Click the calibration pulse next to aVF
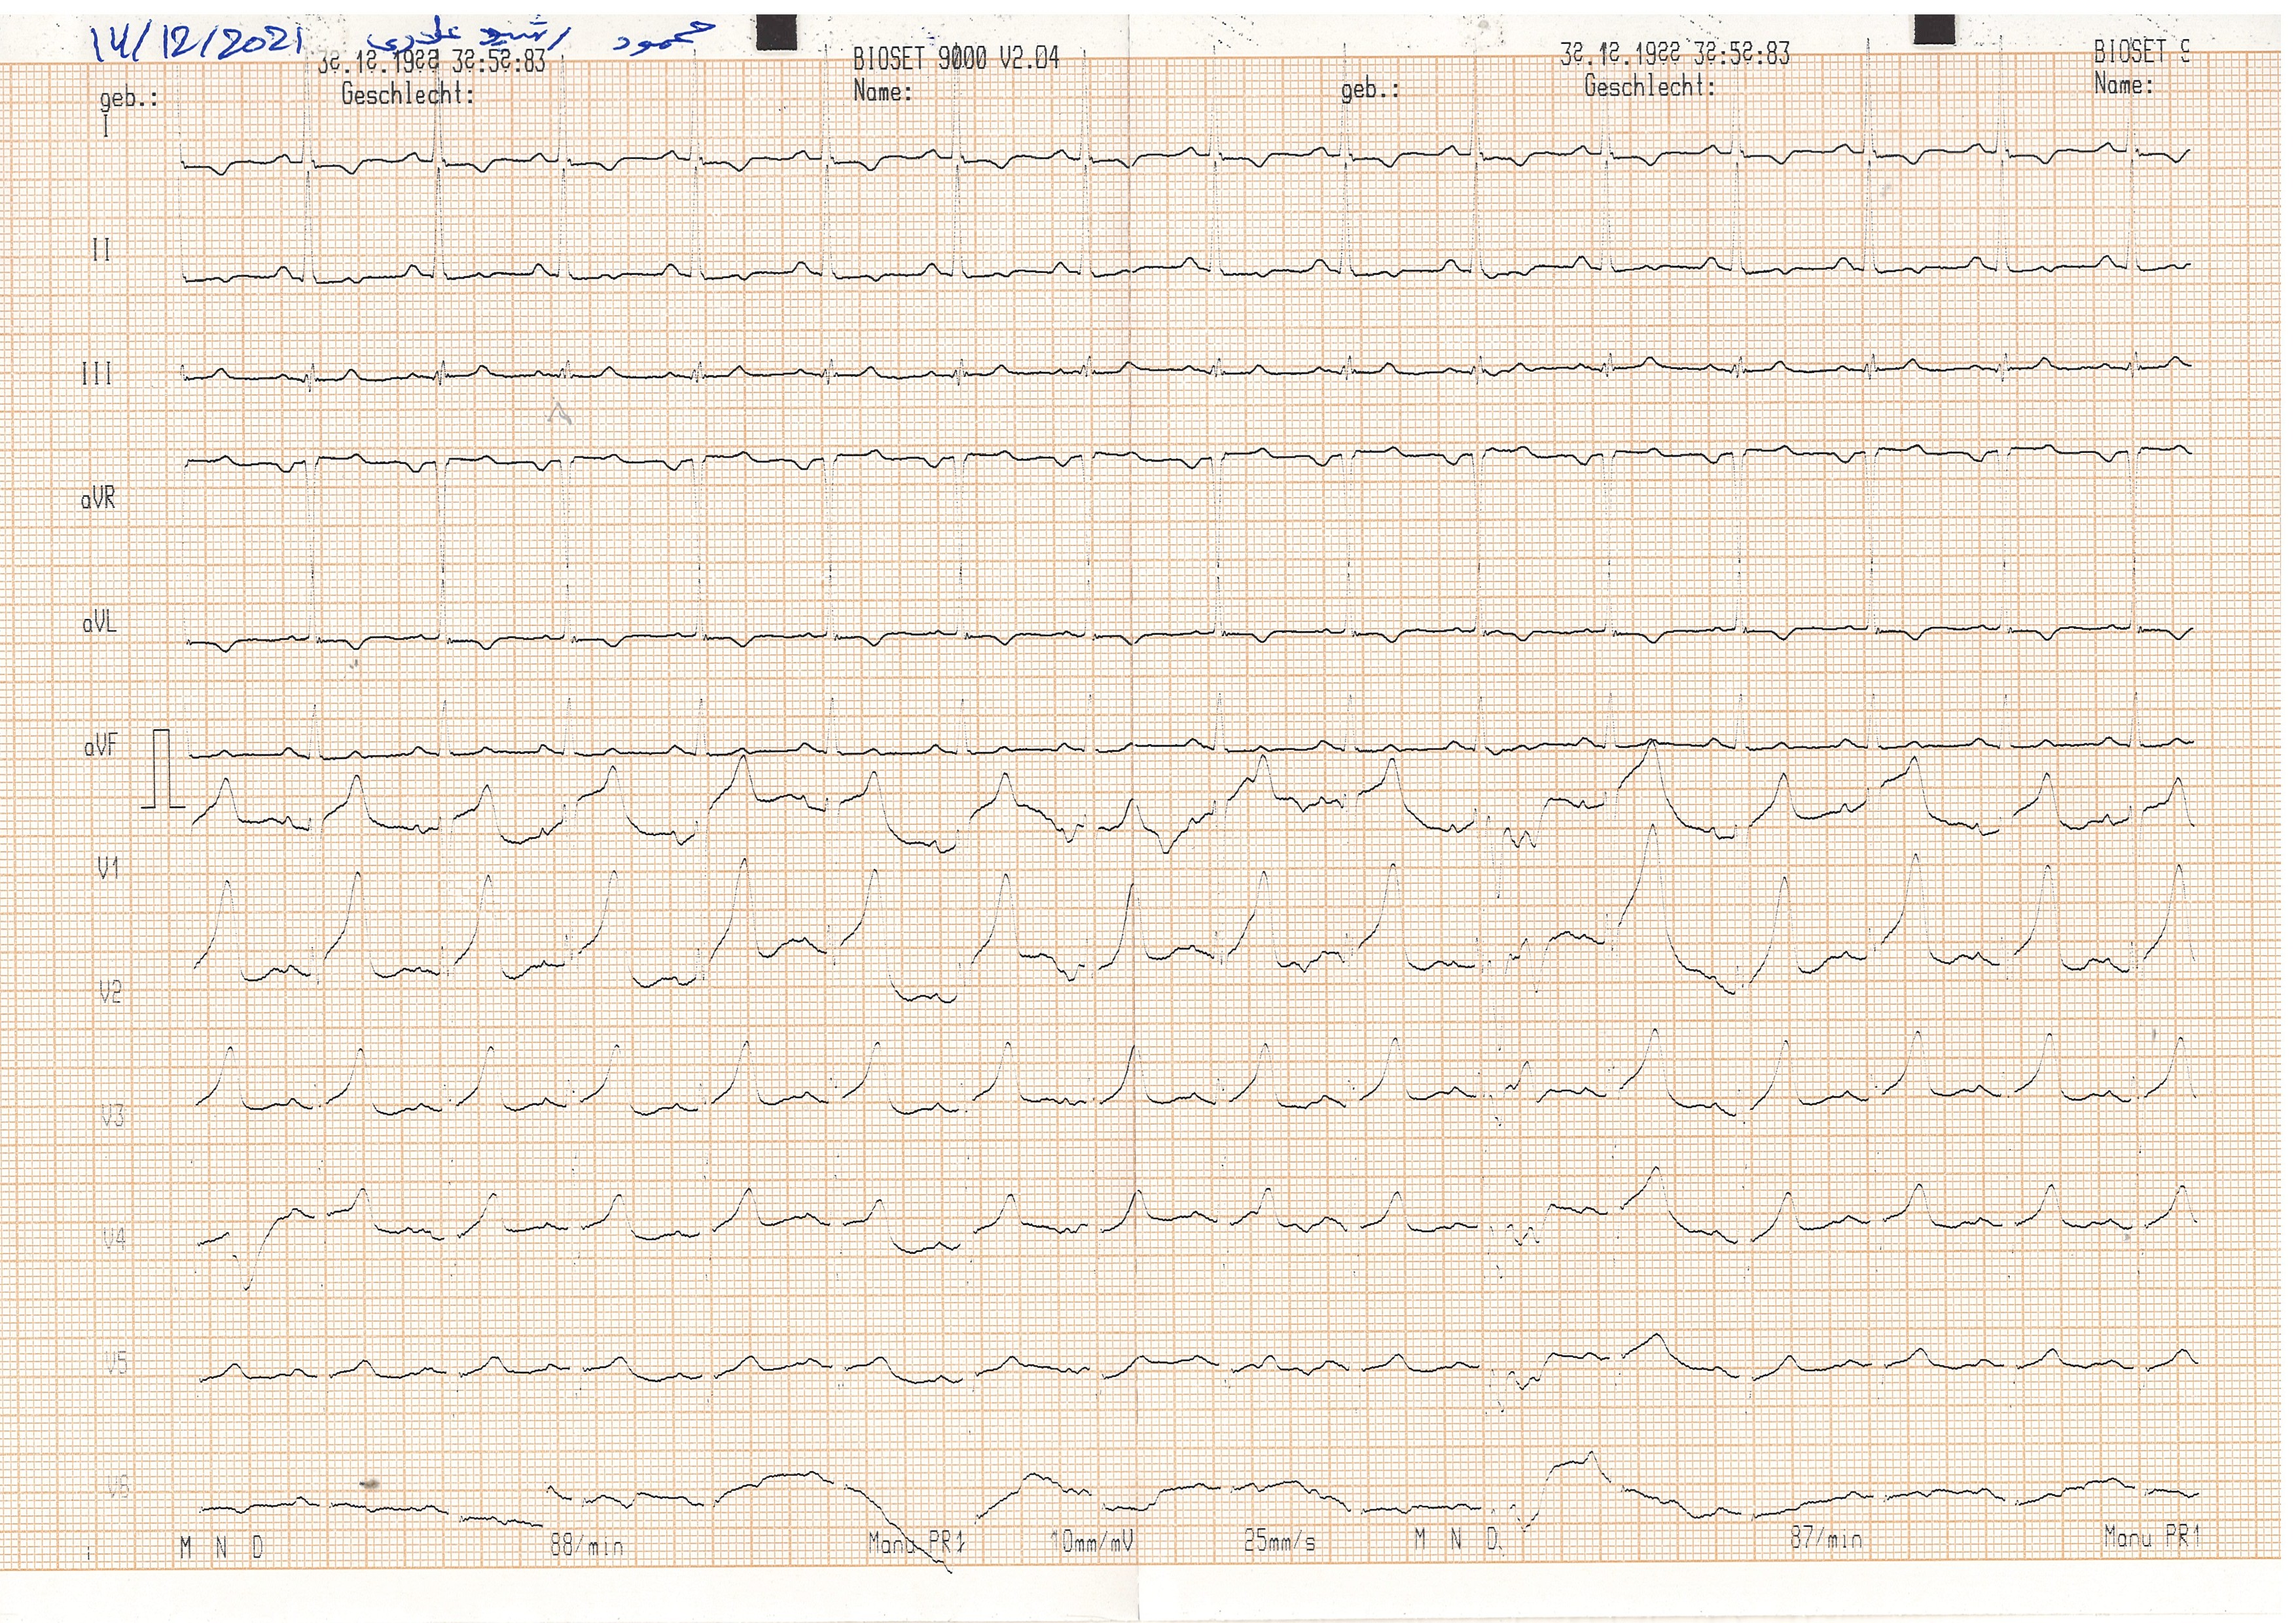 (163, 768)
